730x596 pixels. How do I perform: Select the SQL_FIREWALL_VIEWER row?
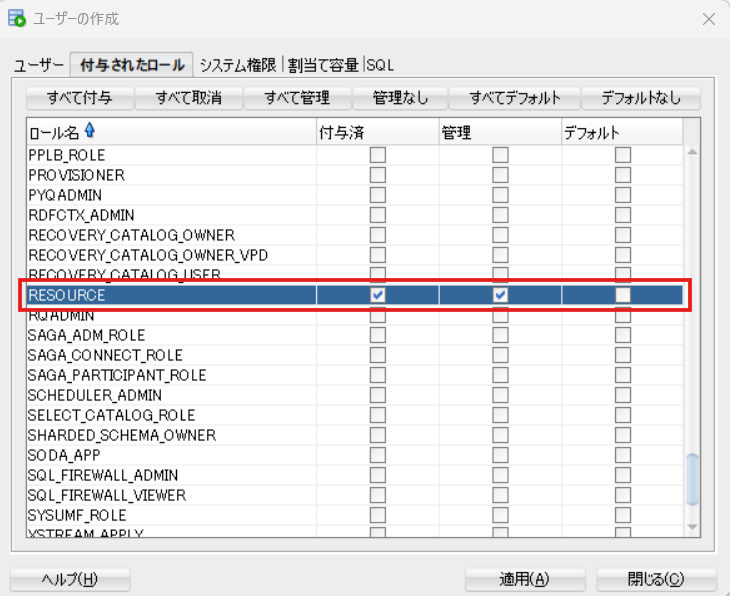(355, 495)
